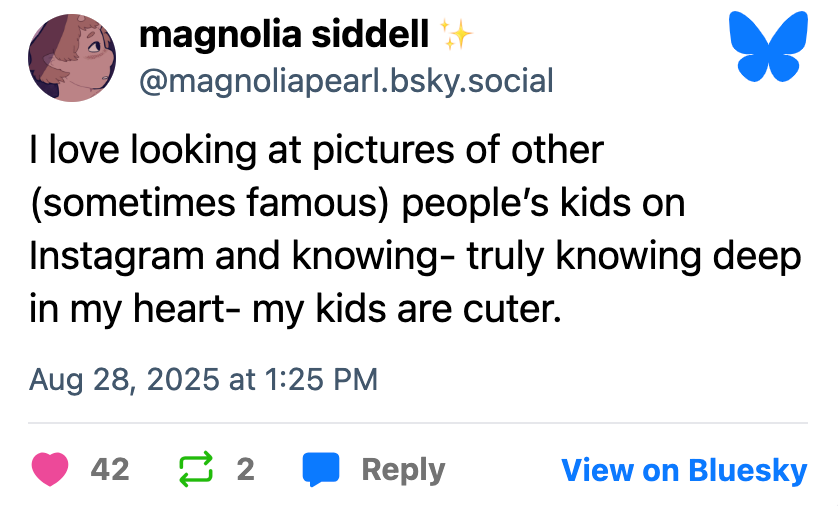838x506 pixels.
Task: Click the sparkles emoji beside the name
Action: (456, 37)
